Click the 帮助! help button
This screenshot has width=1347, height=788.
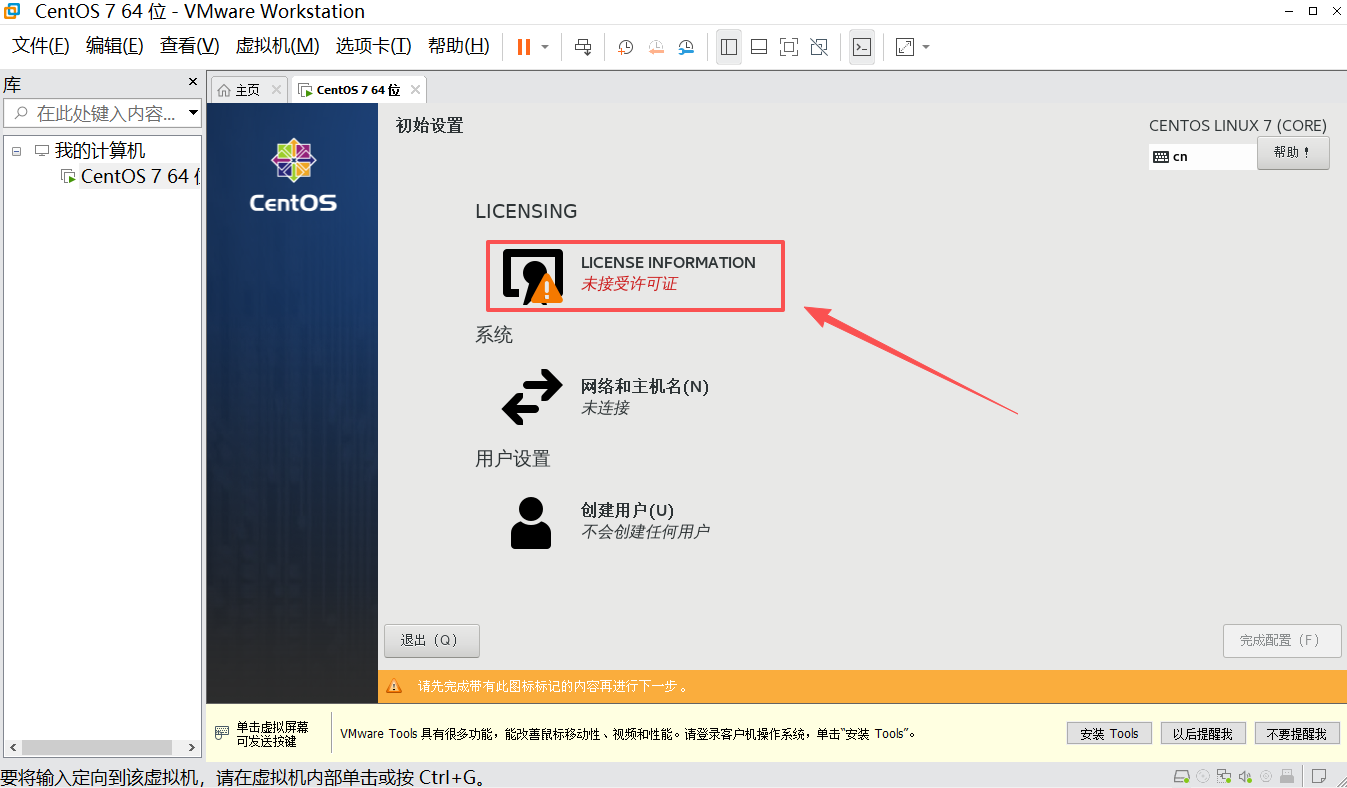tap(1293, 153)
